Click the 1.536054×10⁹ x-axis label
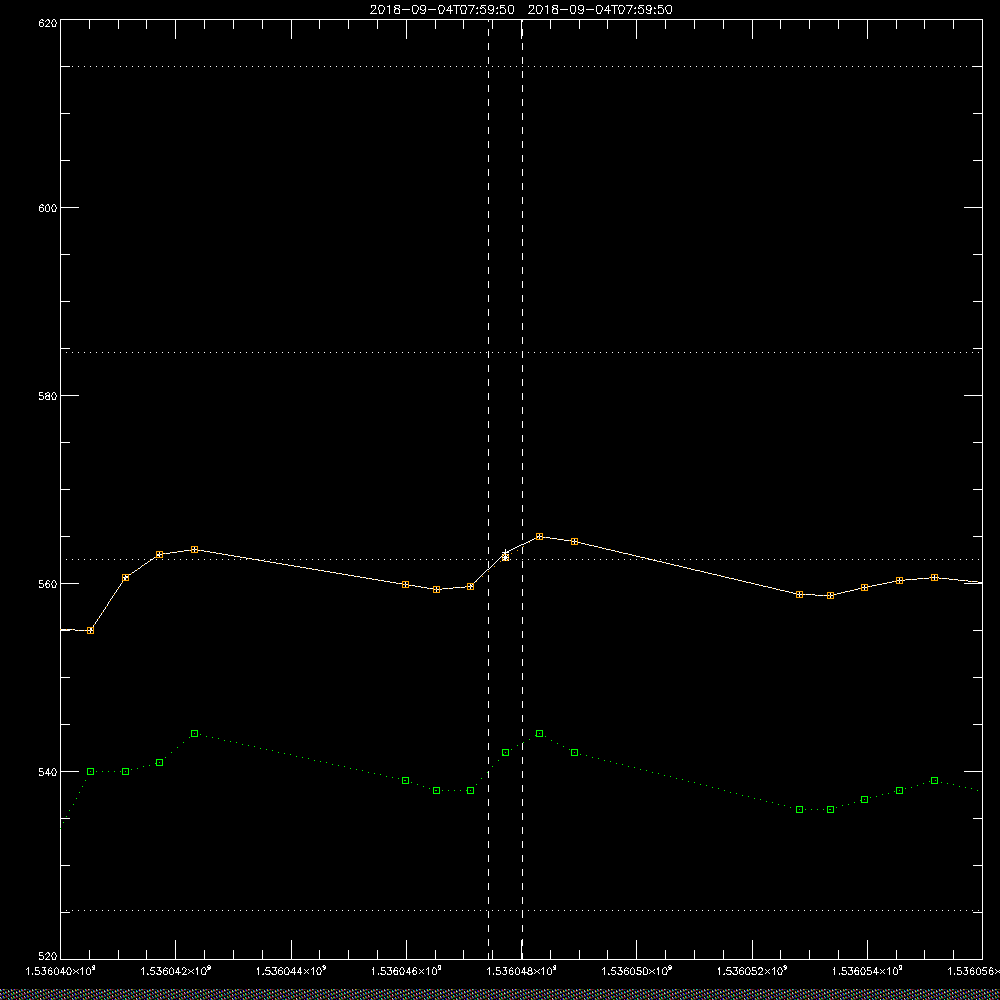The width and height of the screenshot is (1000, 1000). 867,971
